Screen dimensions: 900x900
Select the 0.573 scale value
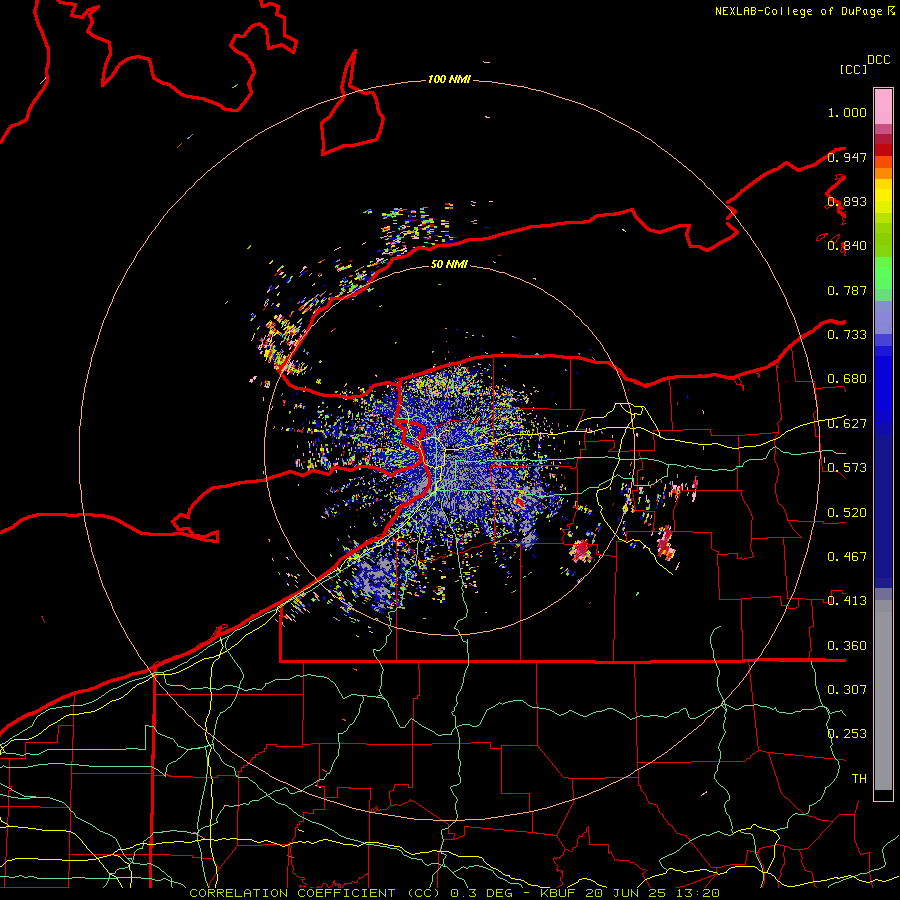pyautogui.click(x=847, y=468)
